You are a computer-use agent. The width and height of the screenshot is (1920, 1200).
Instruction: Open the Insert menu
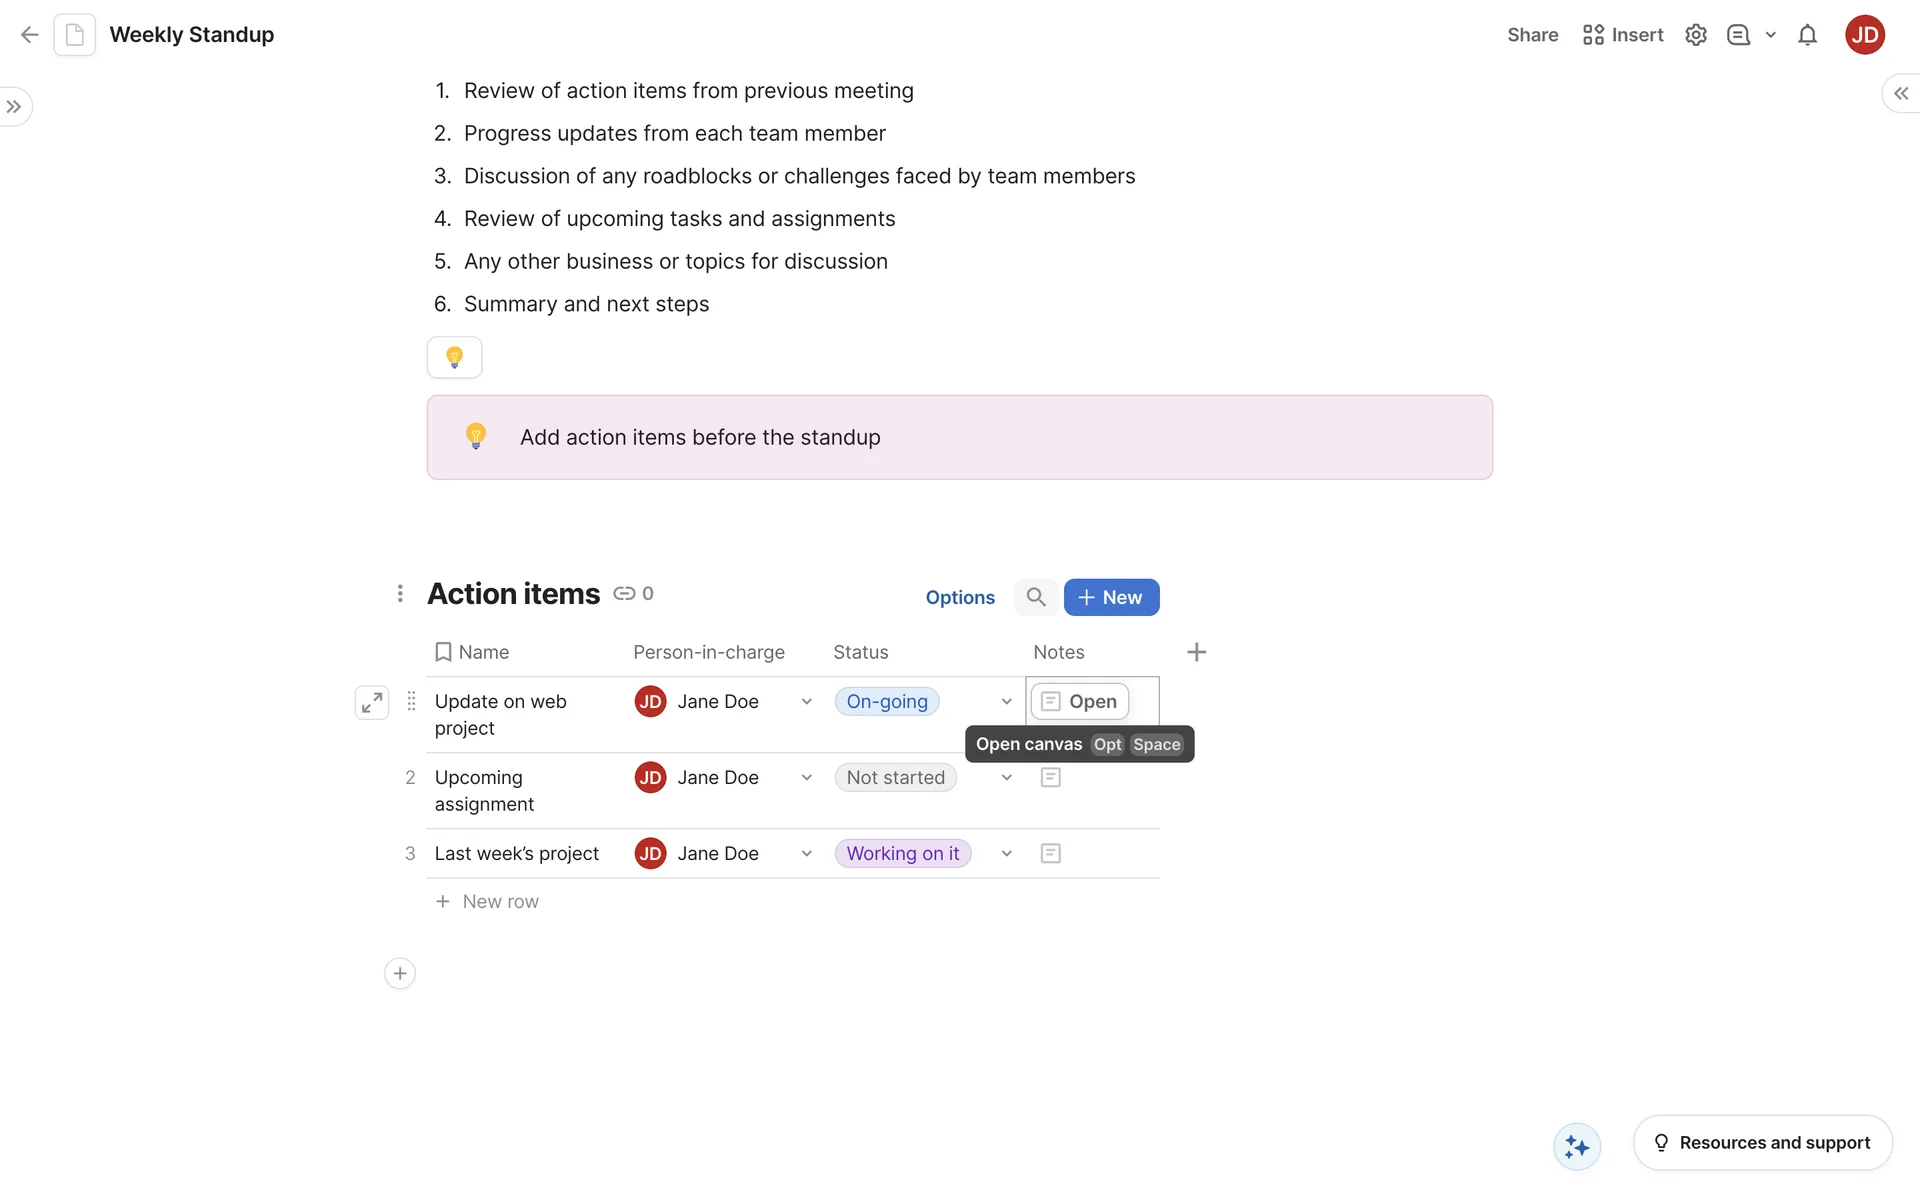click(x=1622, y=35)
